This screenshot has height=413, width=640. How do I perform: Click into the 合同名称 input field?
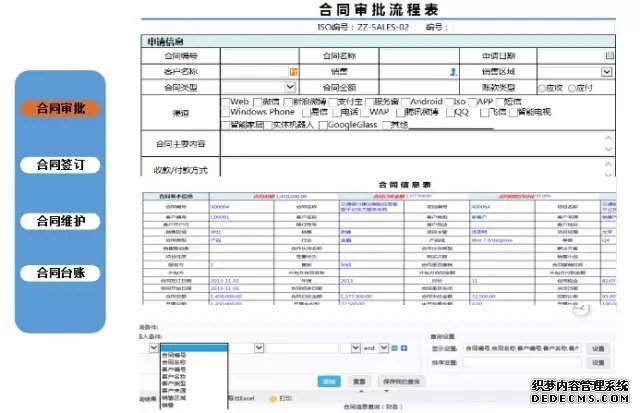pyautogui.click(x=419, y=56)
